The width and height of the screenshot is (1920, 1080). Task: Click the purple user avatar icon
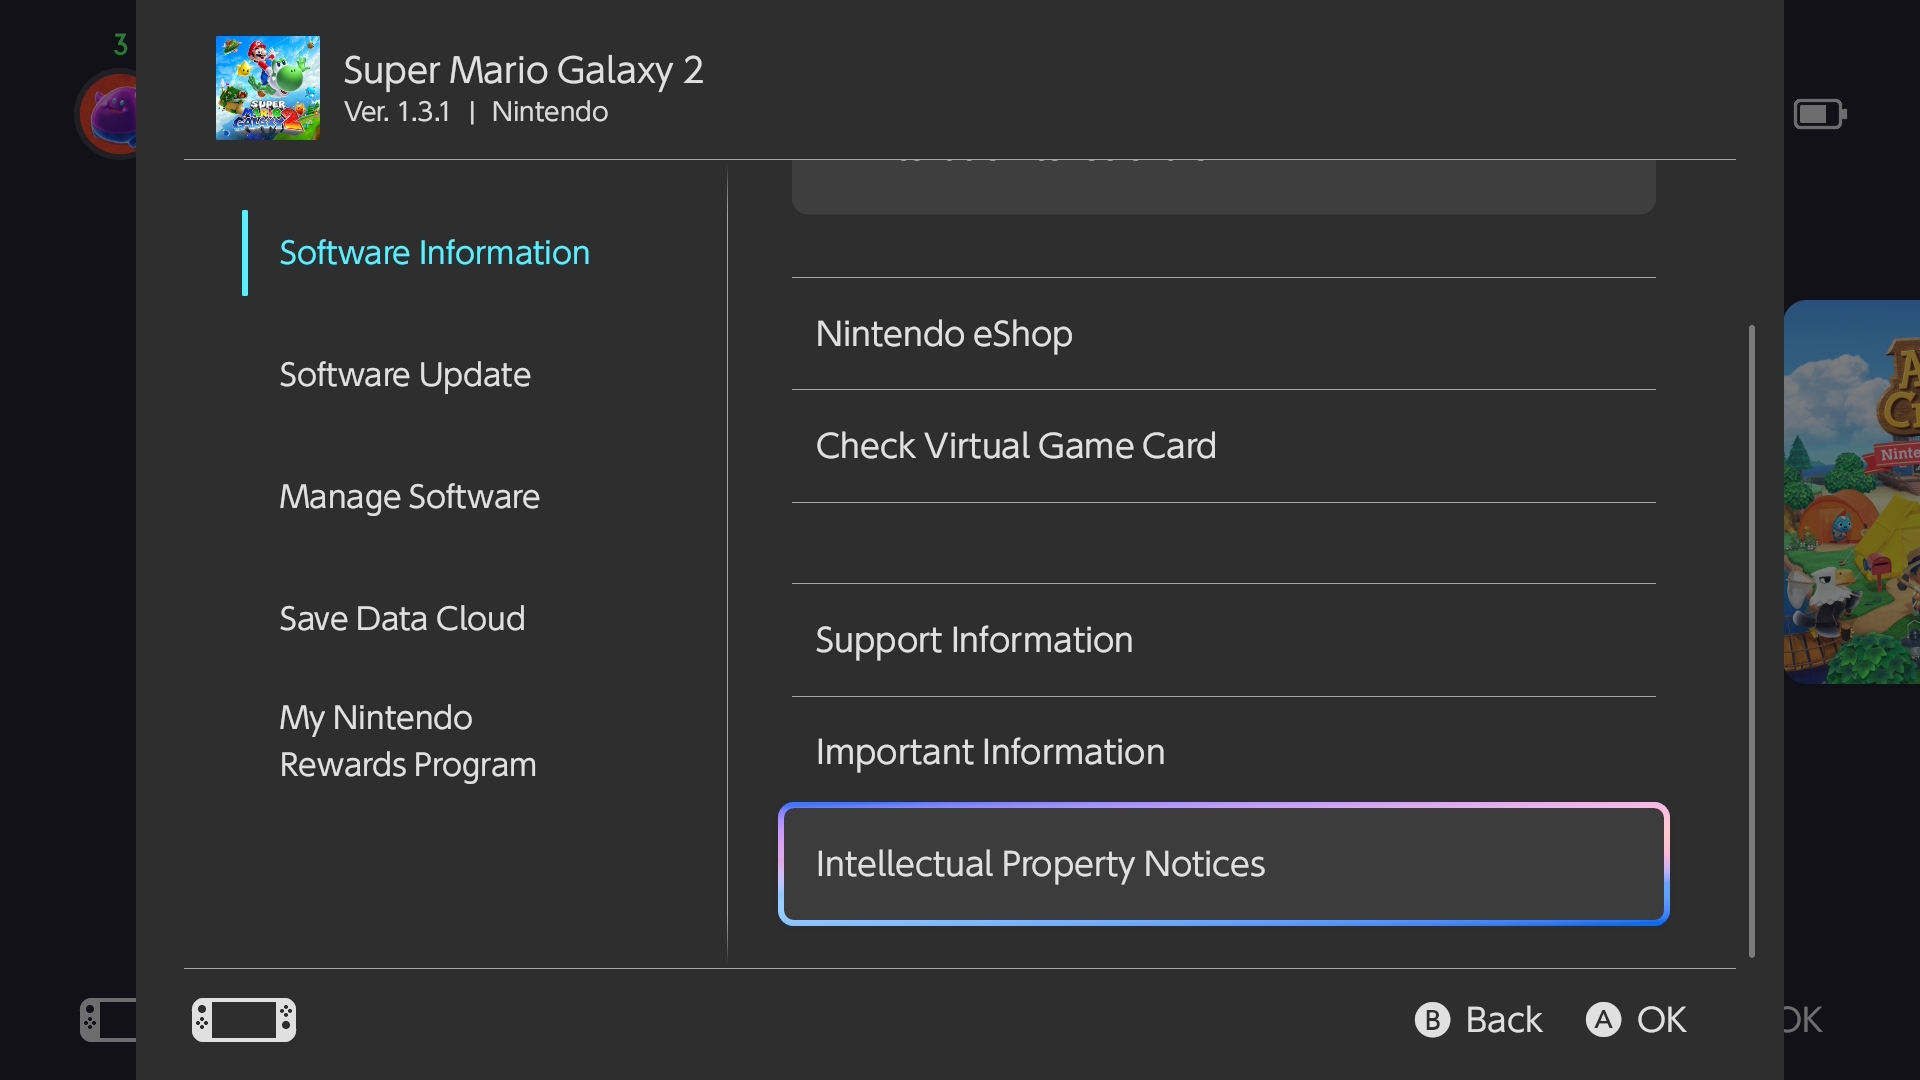pos(110,114)
